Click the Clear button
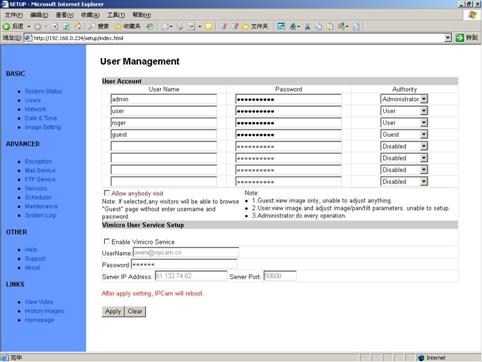 click(135, 311)
